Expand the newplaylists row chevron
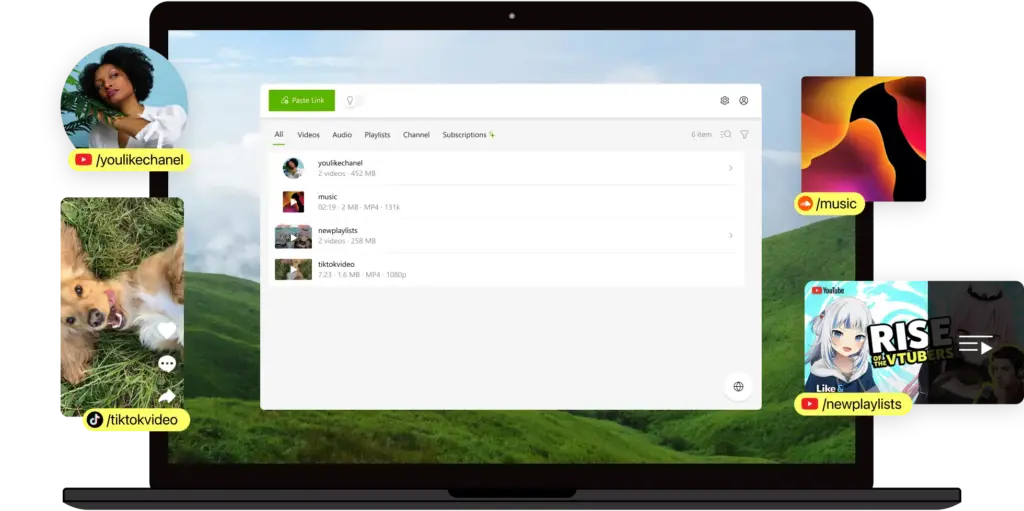 coord(731,235)
